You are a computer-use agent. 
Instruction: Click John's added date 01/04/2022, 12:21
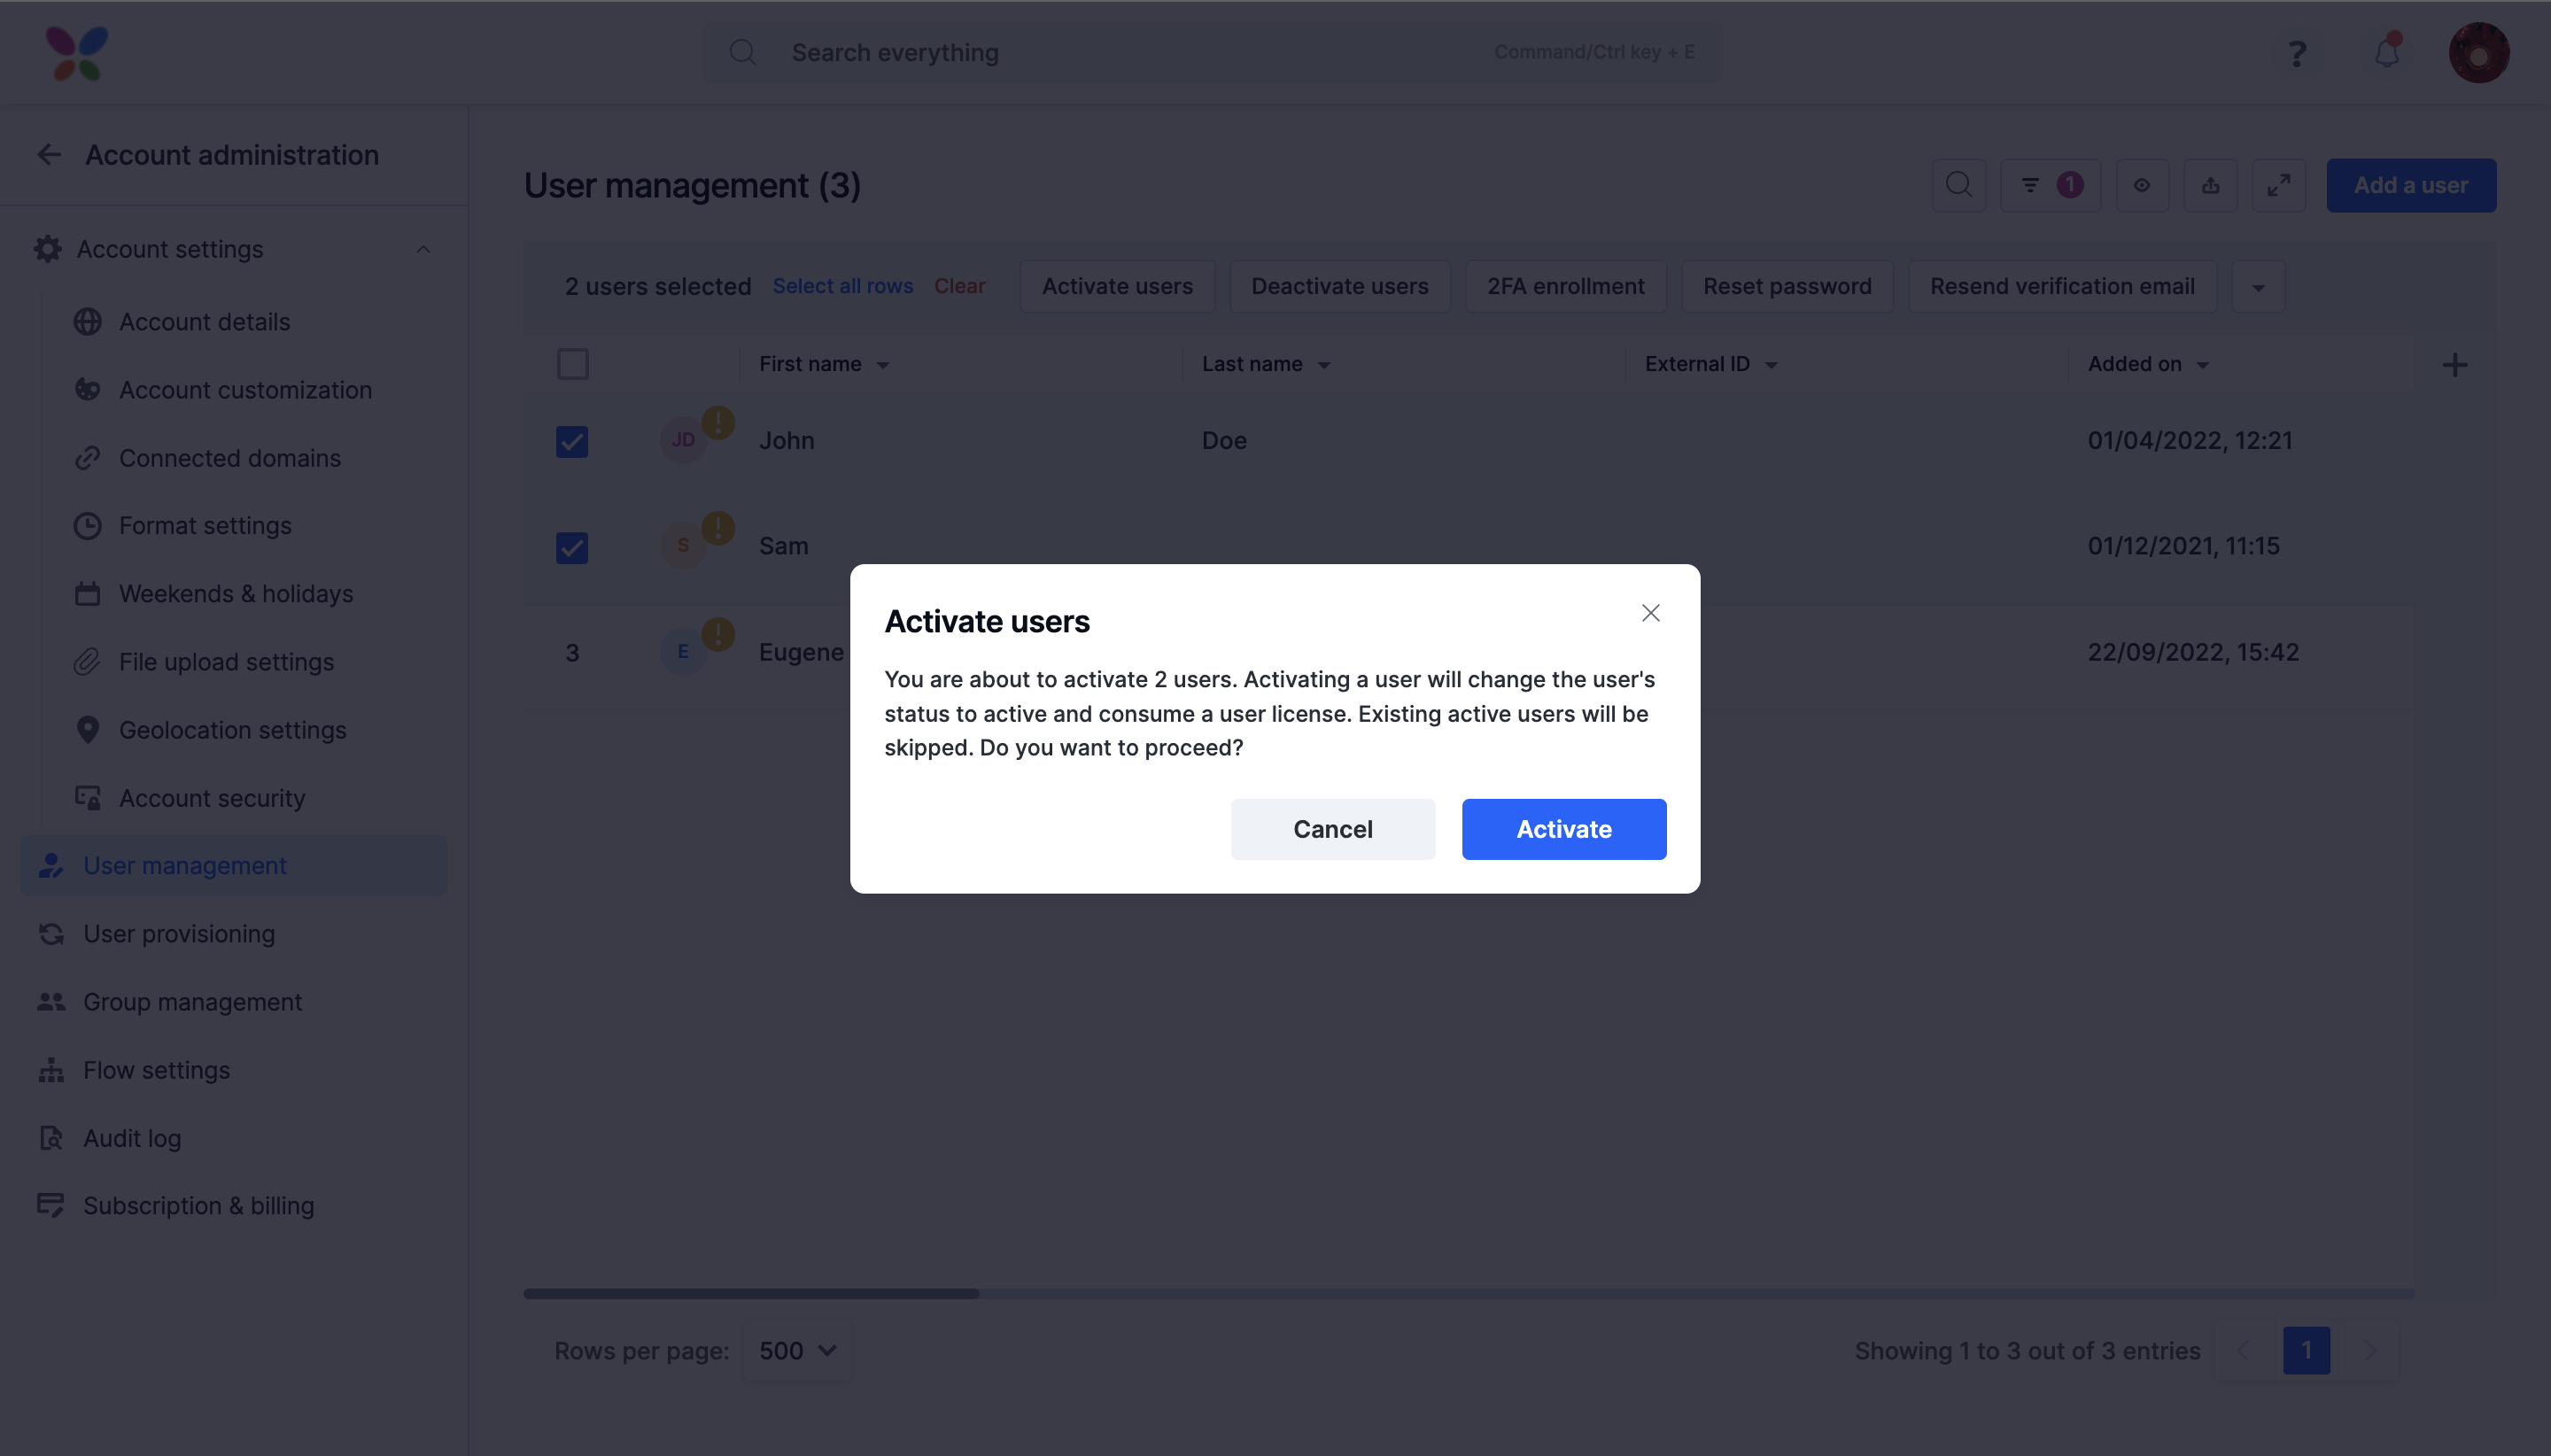(2190, 441)
